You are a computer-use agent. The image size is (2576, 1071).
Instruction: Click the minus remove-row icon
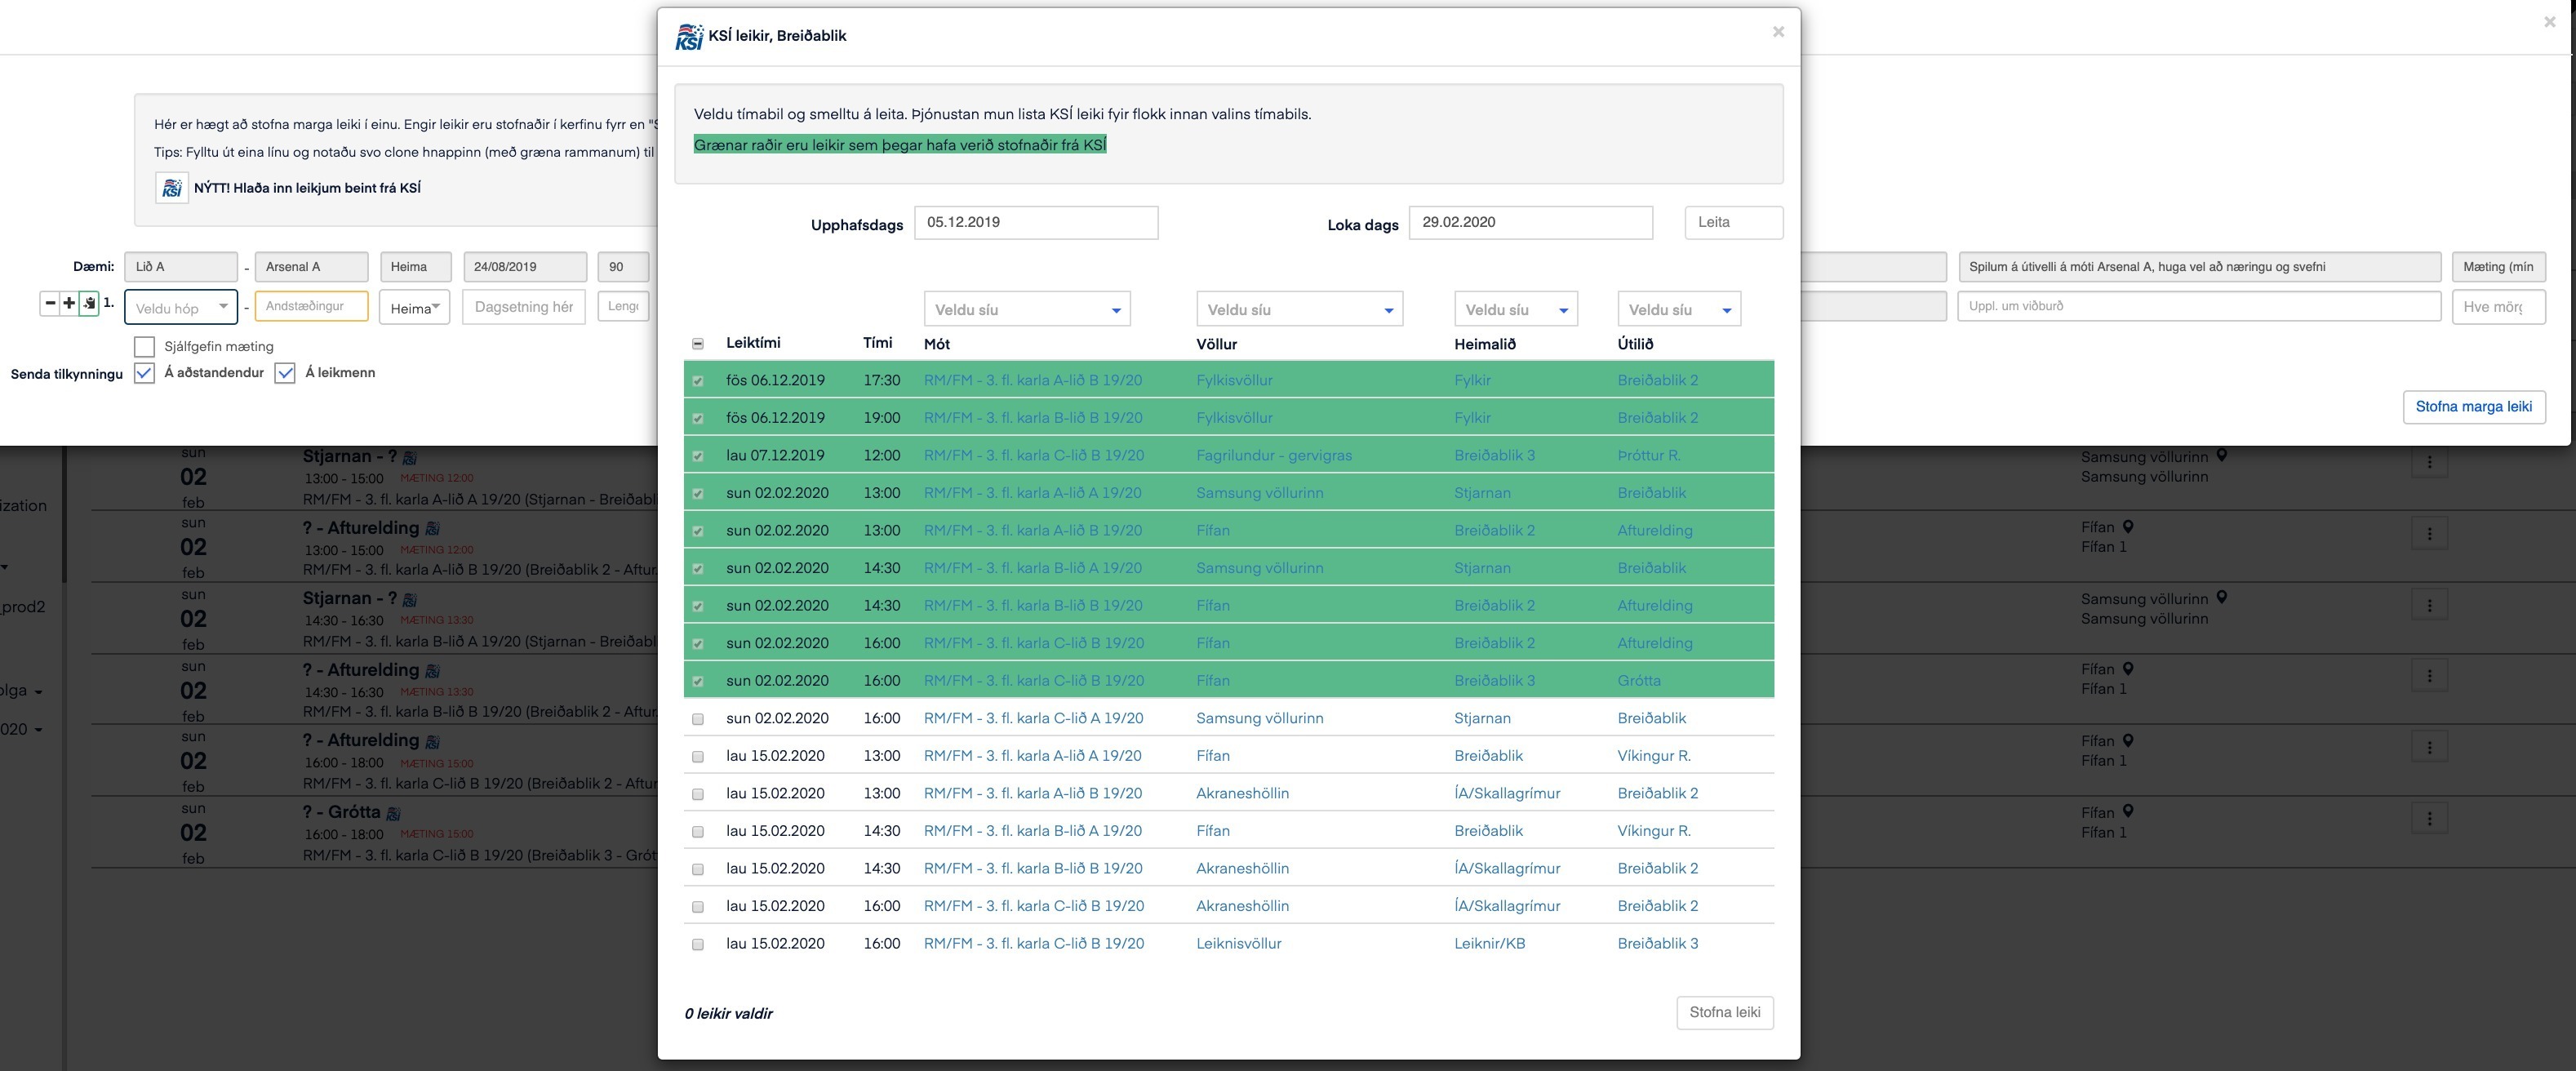[x=50, y=303]
